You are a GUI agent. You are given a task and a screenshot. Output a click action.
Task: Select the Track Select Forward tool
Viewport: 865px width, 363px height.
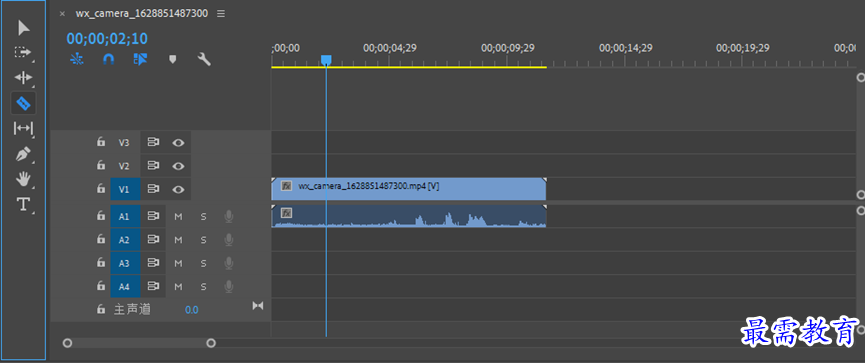tap(23, 52)
